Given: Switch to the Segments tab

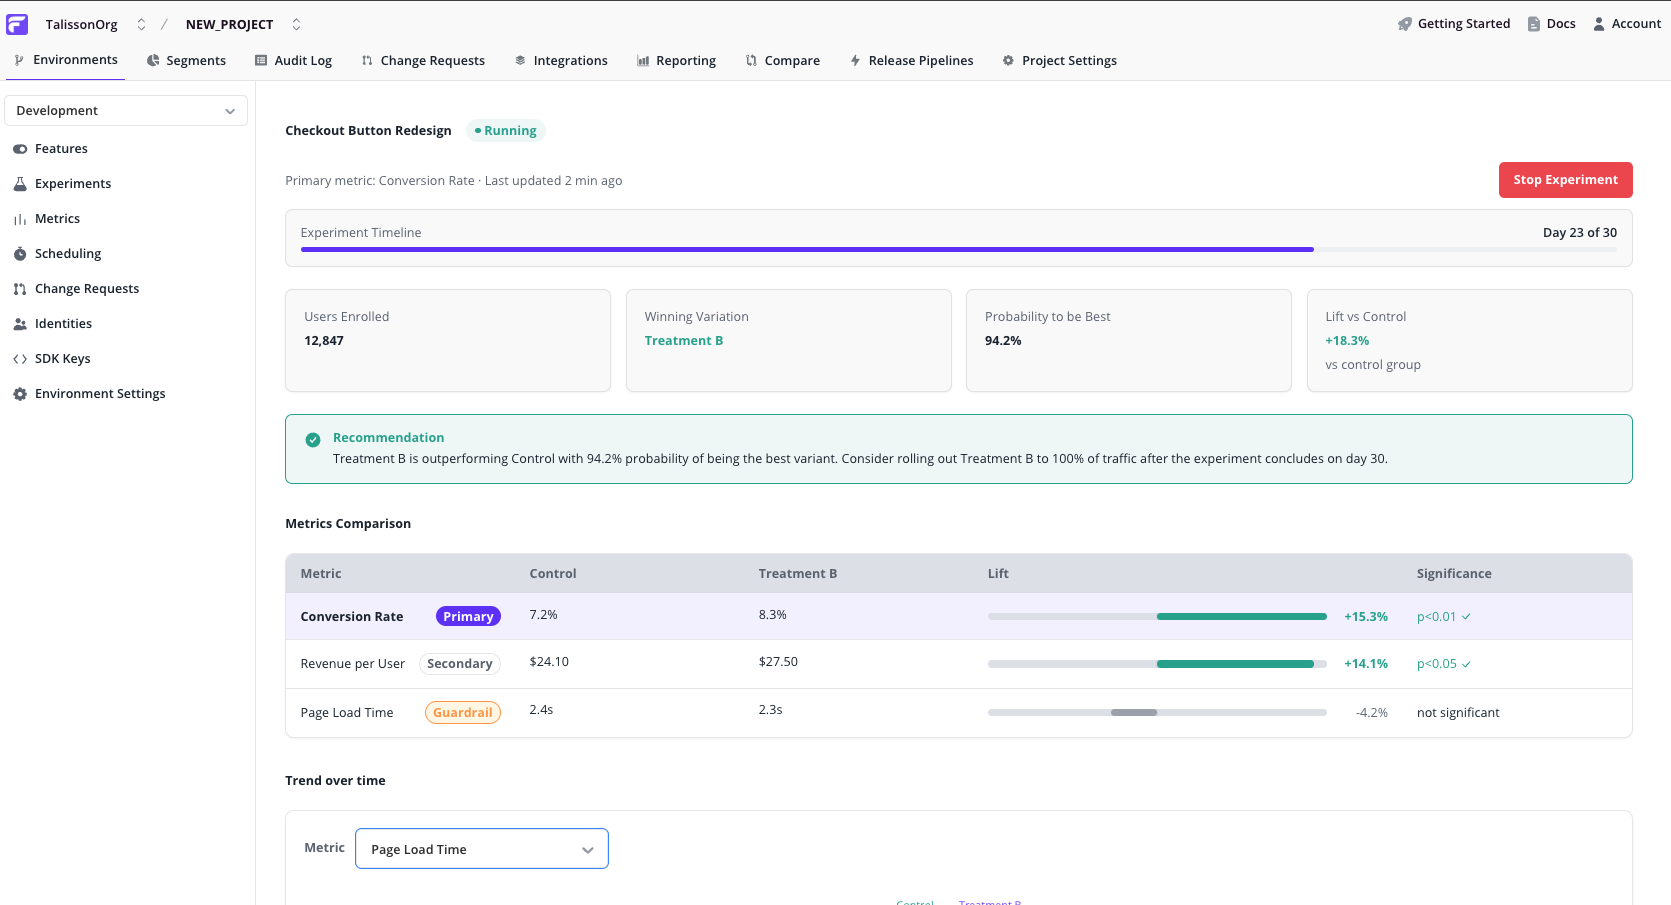Looking at the screenshot, I should pos(186,60).
